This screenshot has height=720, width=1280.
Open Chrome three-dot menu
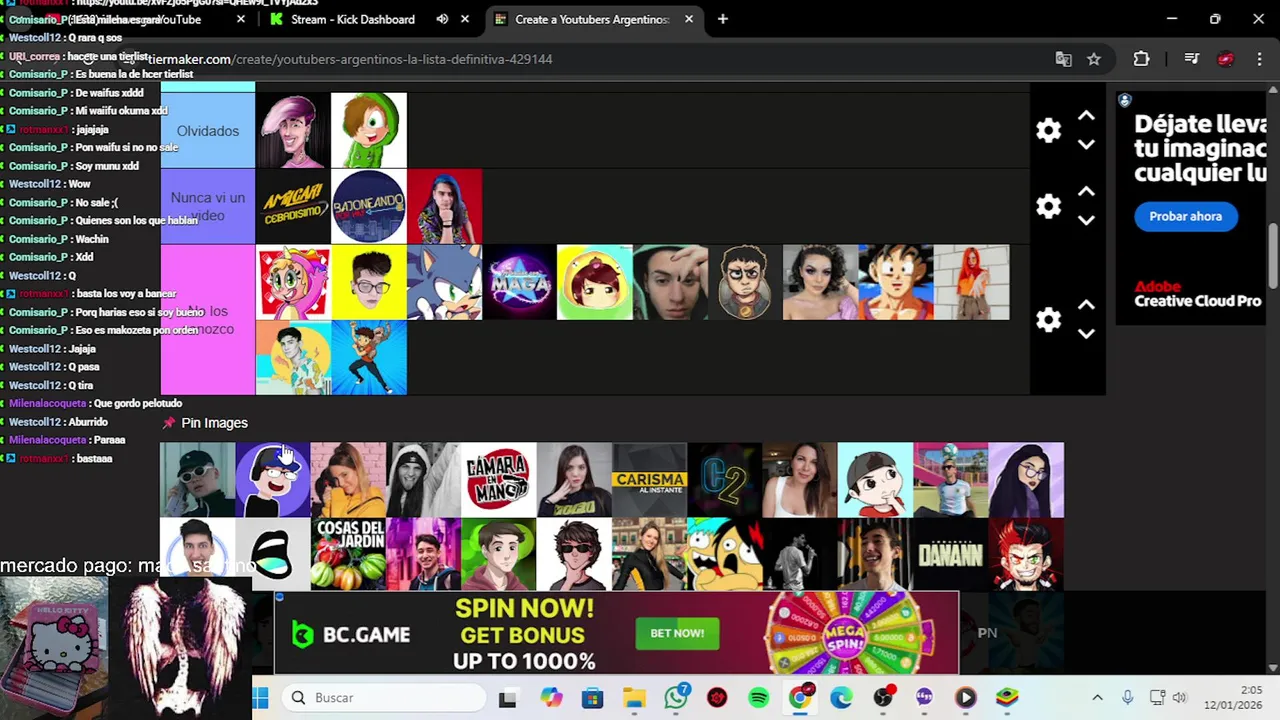1259,59
